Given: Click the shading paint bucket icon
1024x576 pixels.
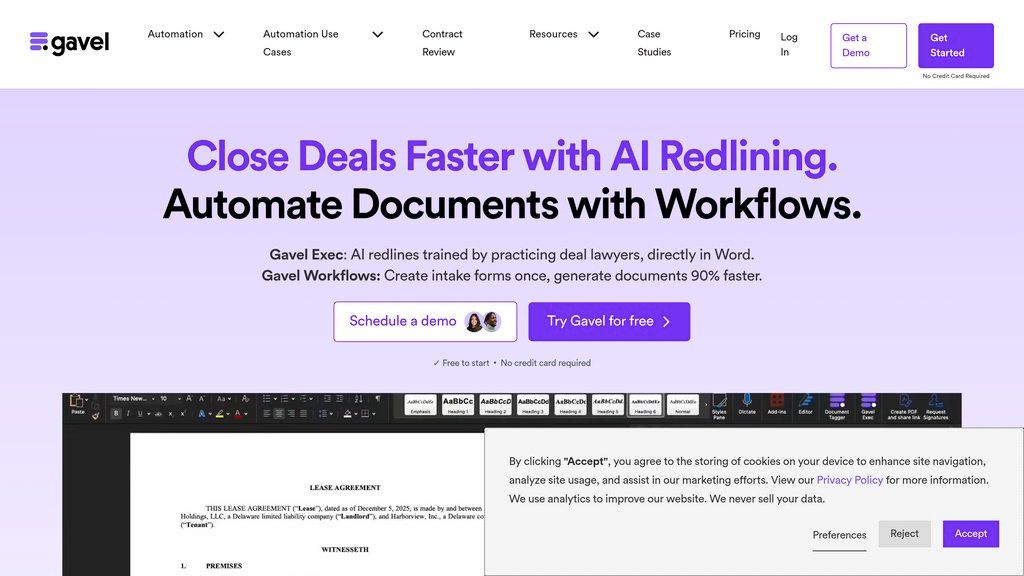Looking at the screenshot, I should pyautogui.click(x=347, y=413).
